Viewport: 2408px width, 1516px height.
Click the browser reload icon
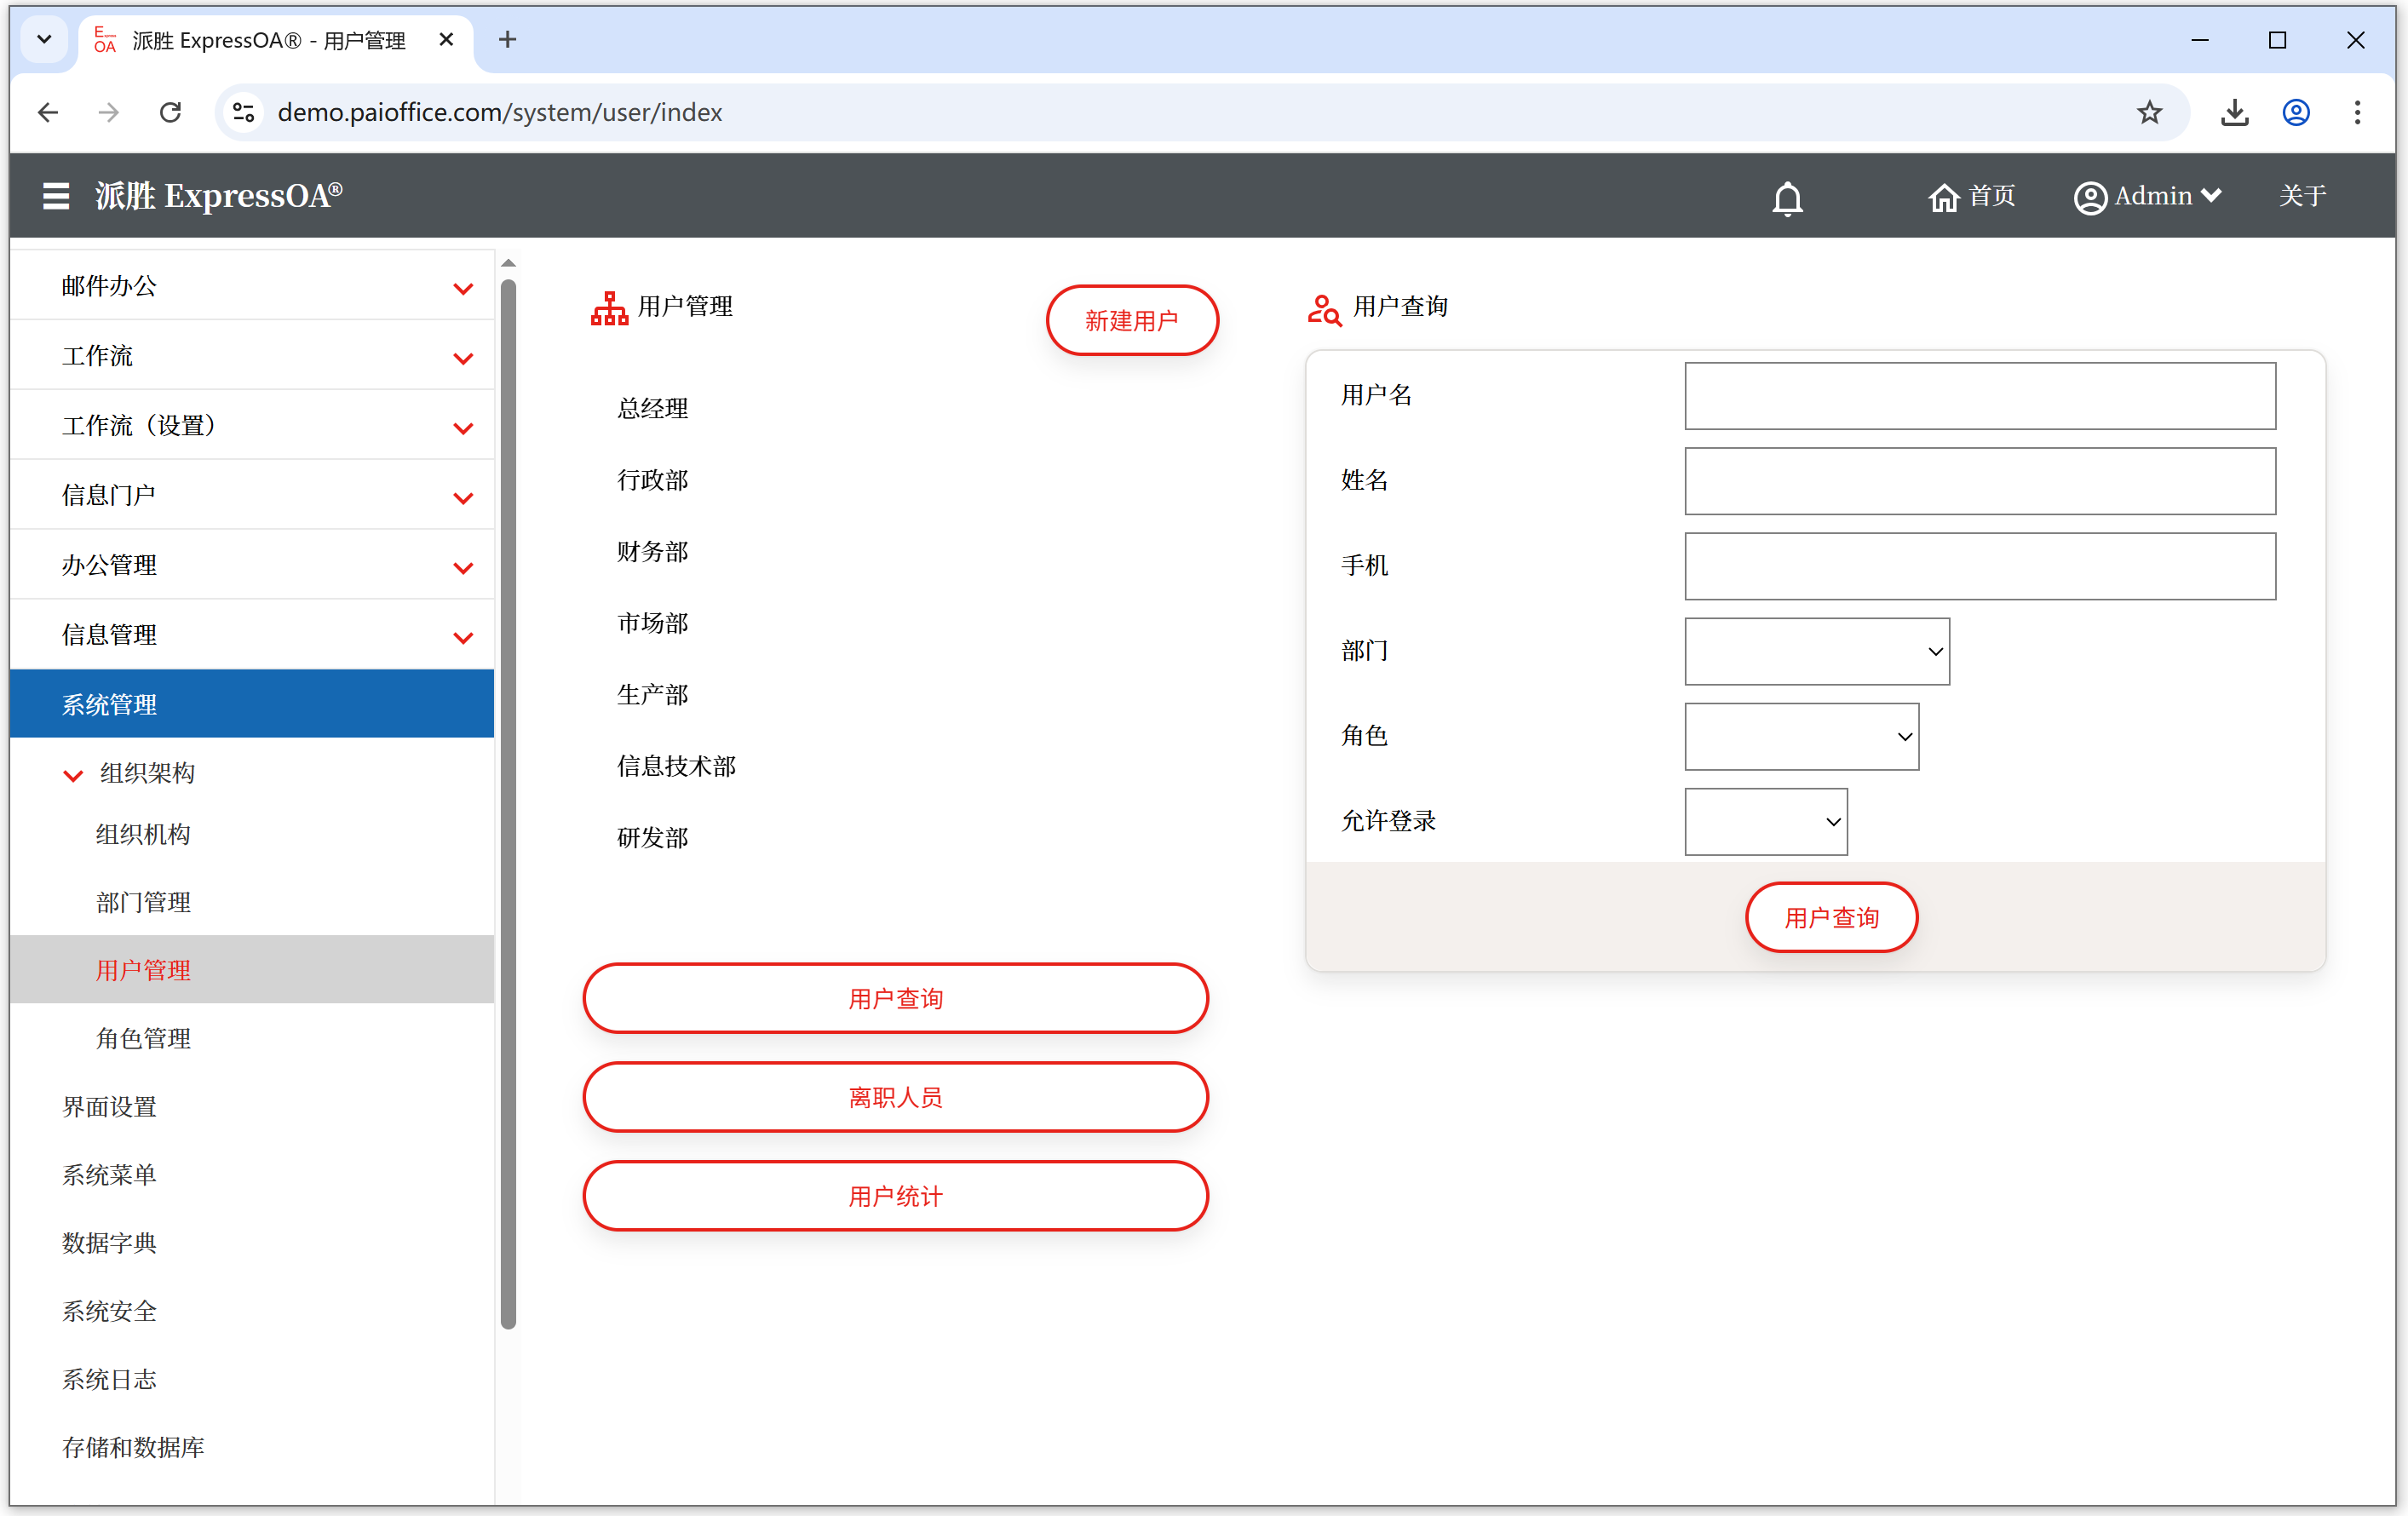tap(171, 112)
